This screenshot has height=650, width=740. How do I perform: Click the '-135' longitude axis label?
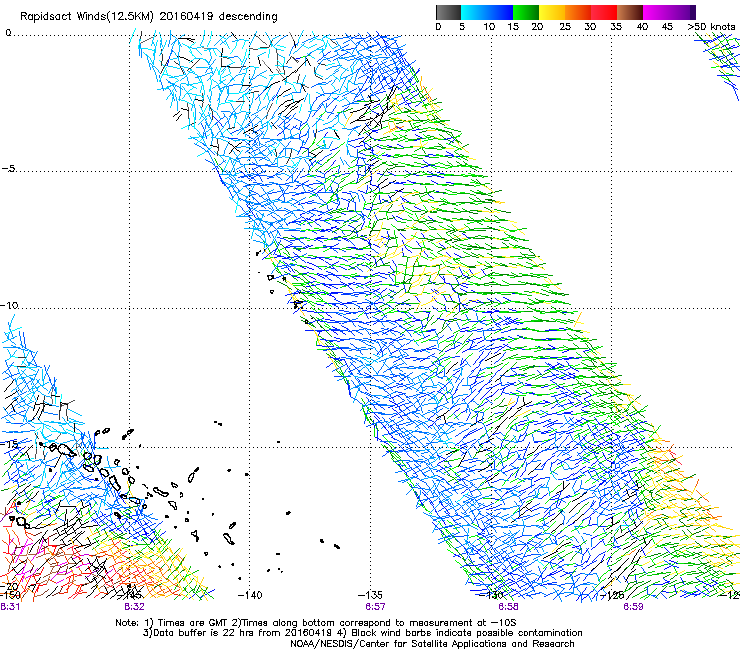point(370,595)
